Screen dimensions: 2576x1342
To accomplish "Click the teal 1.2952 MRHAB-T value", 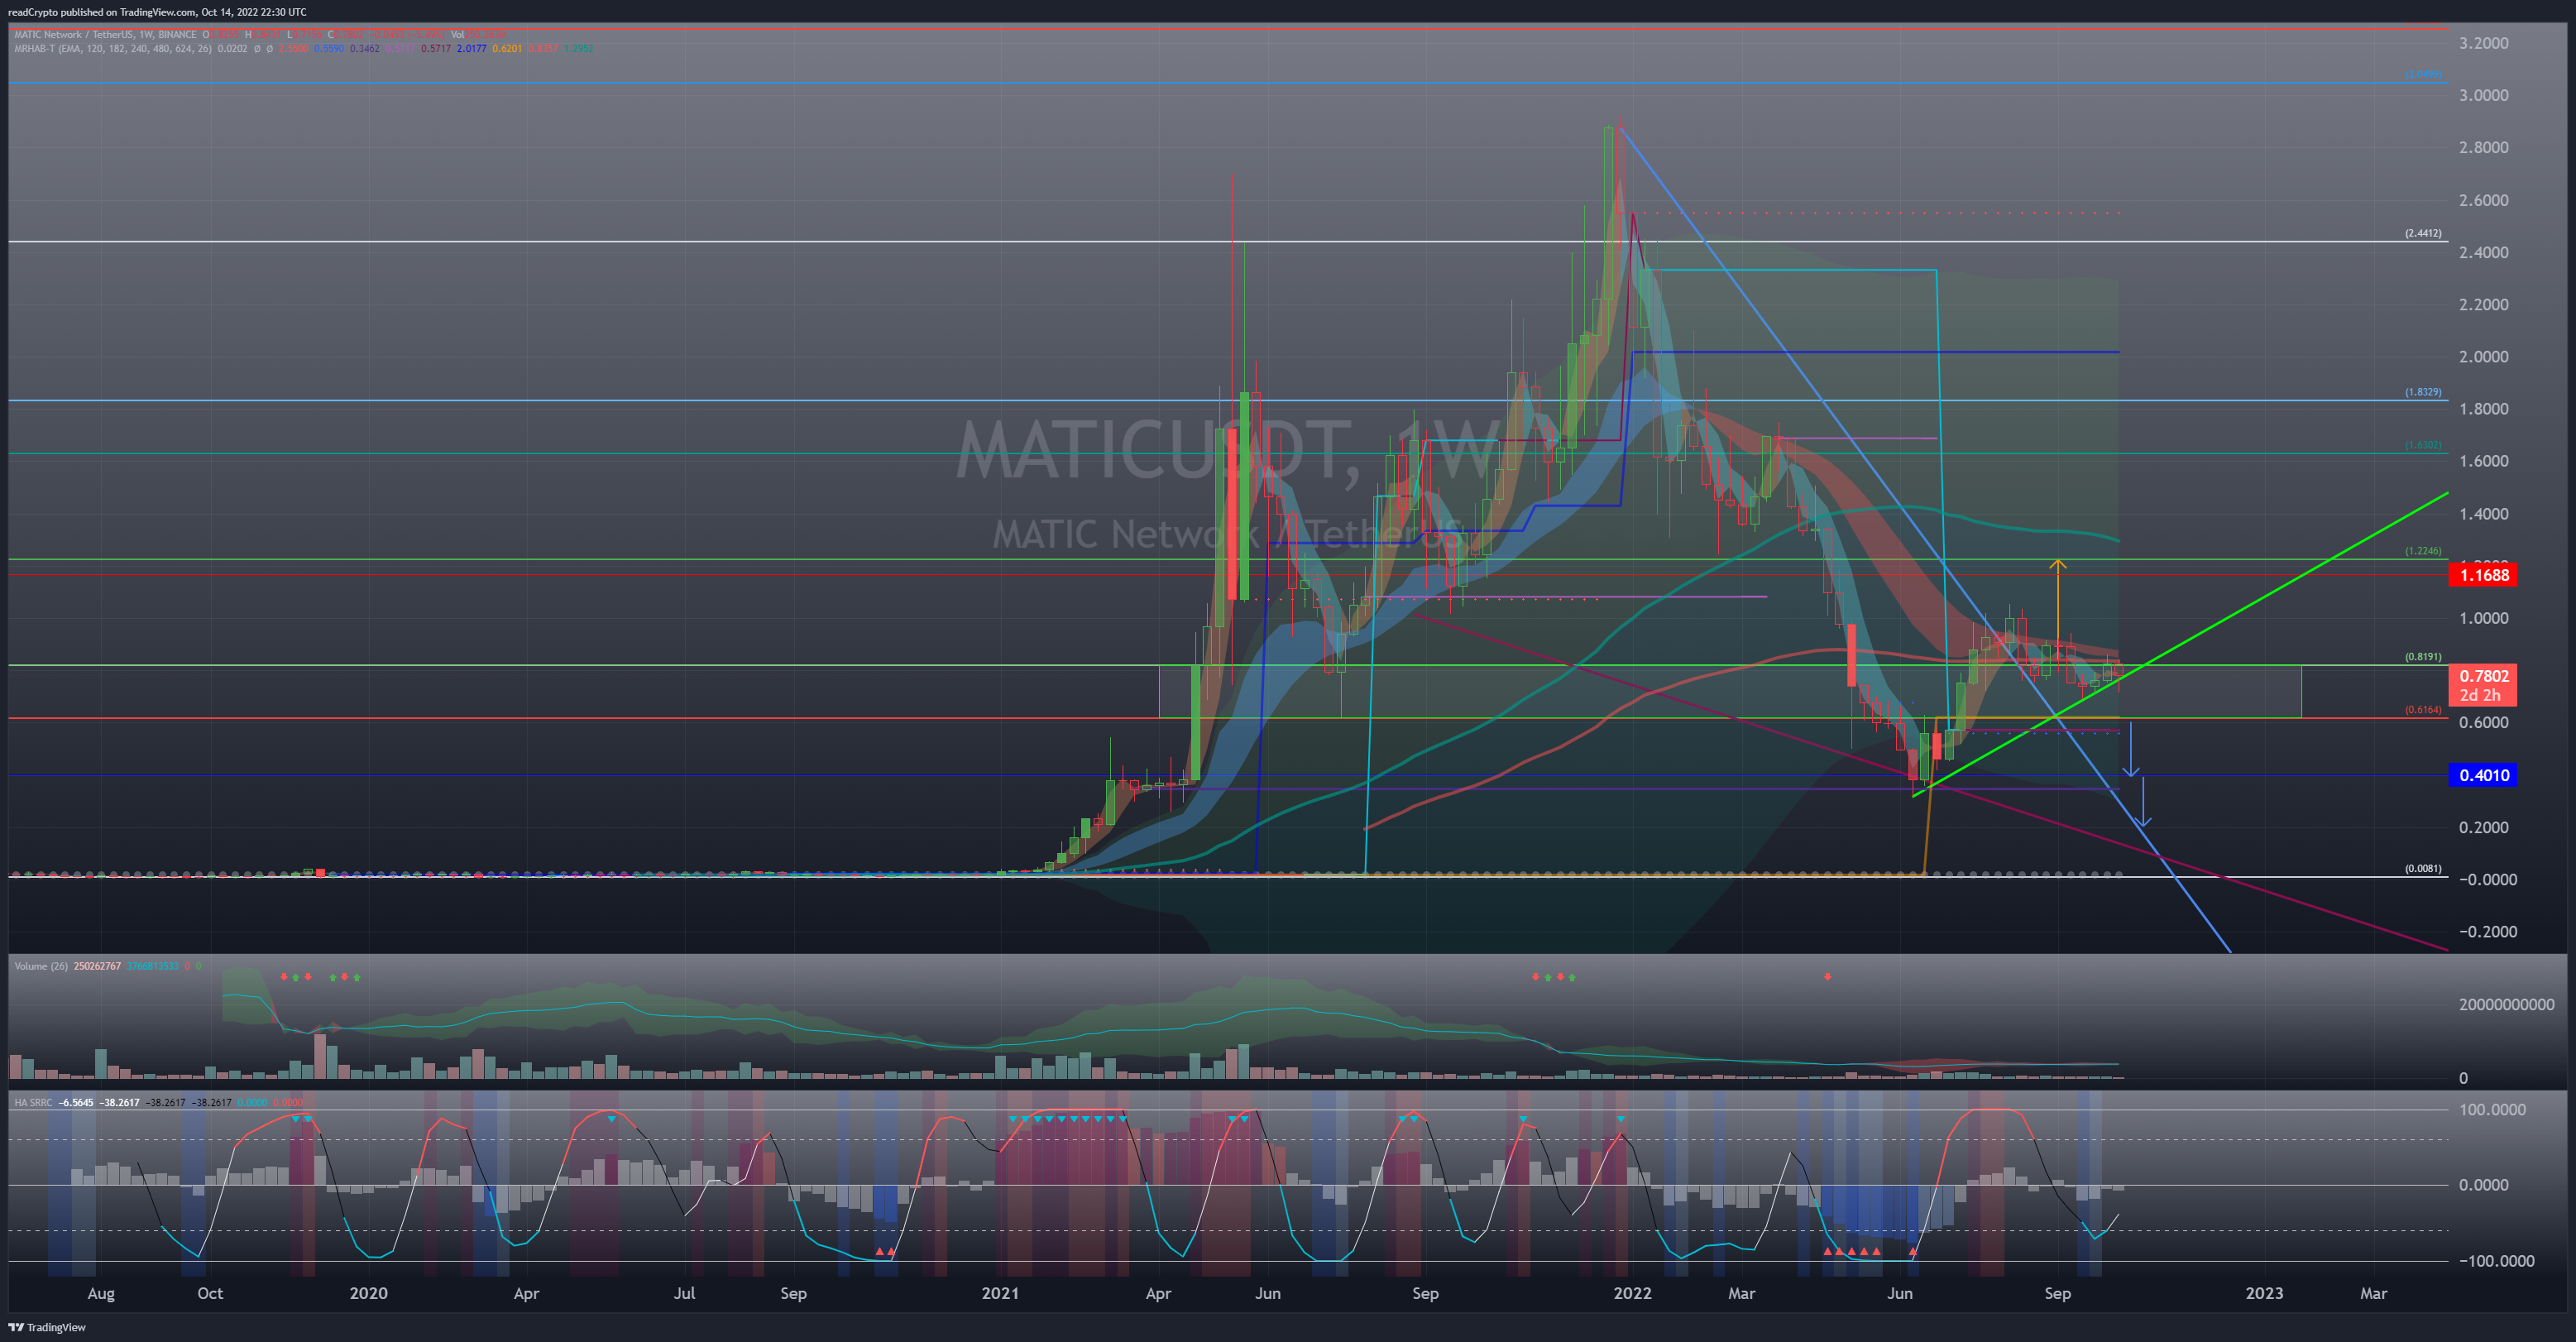I will click(x=578, y=48).
